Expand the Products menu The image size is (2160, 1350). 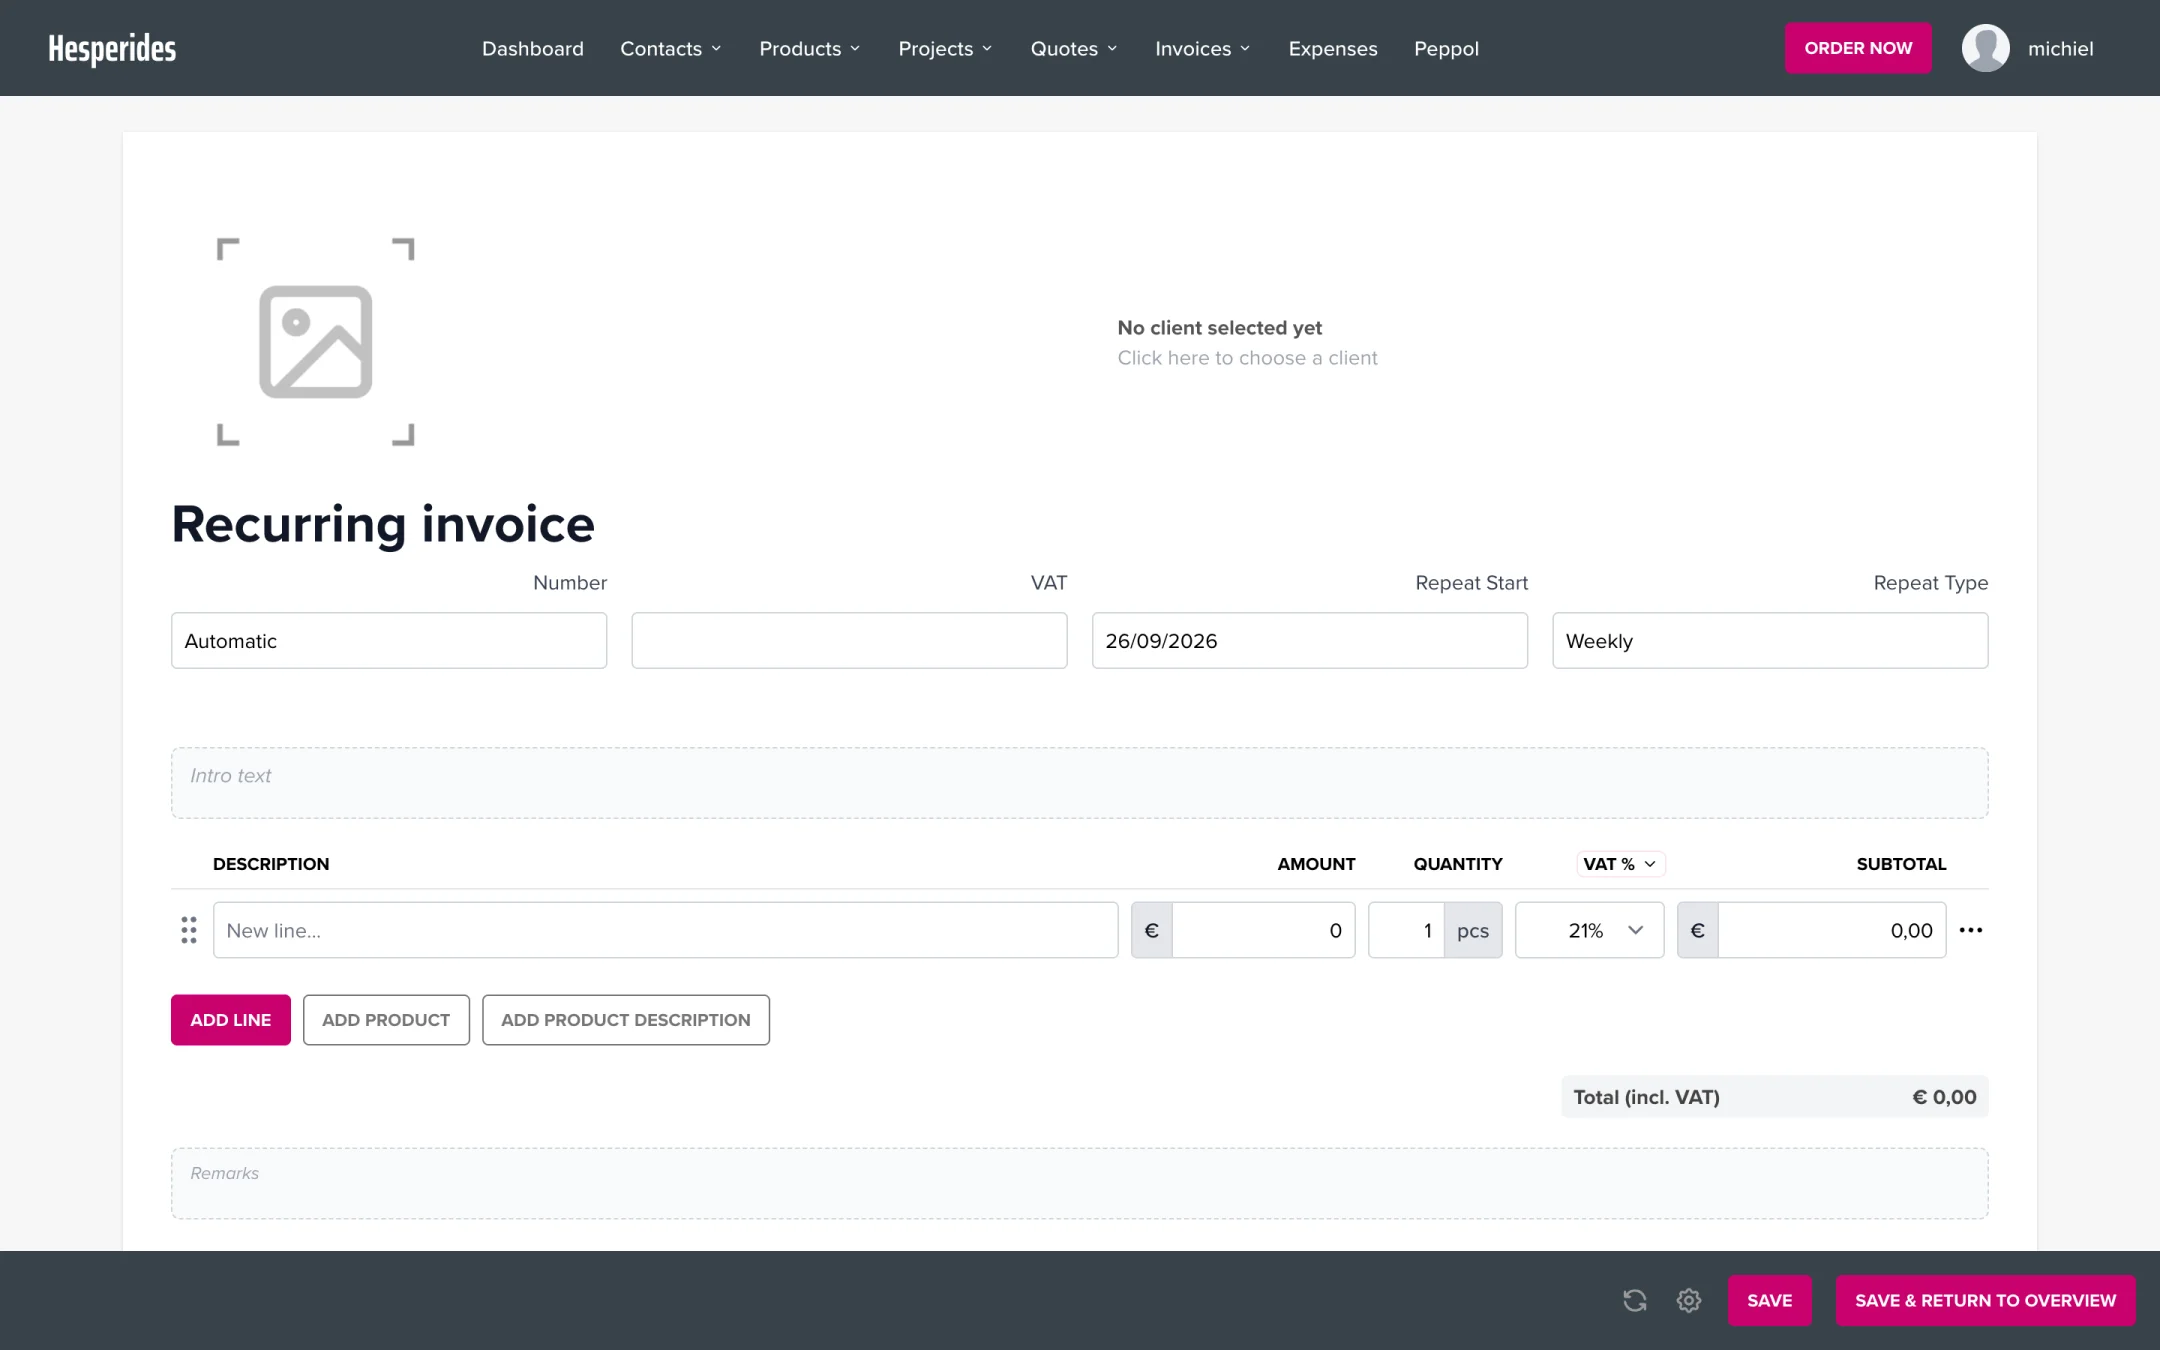(x=810, y=48)
